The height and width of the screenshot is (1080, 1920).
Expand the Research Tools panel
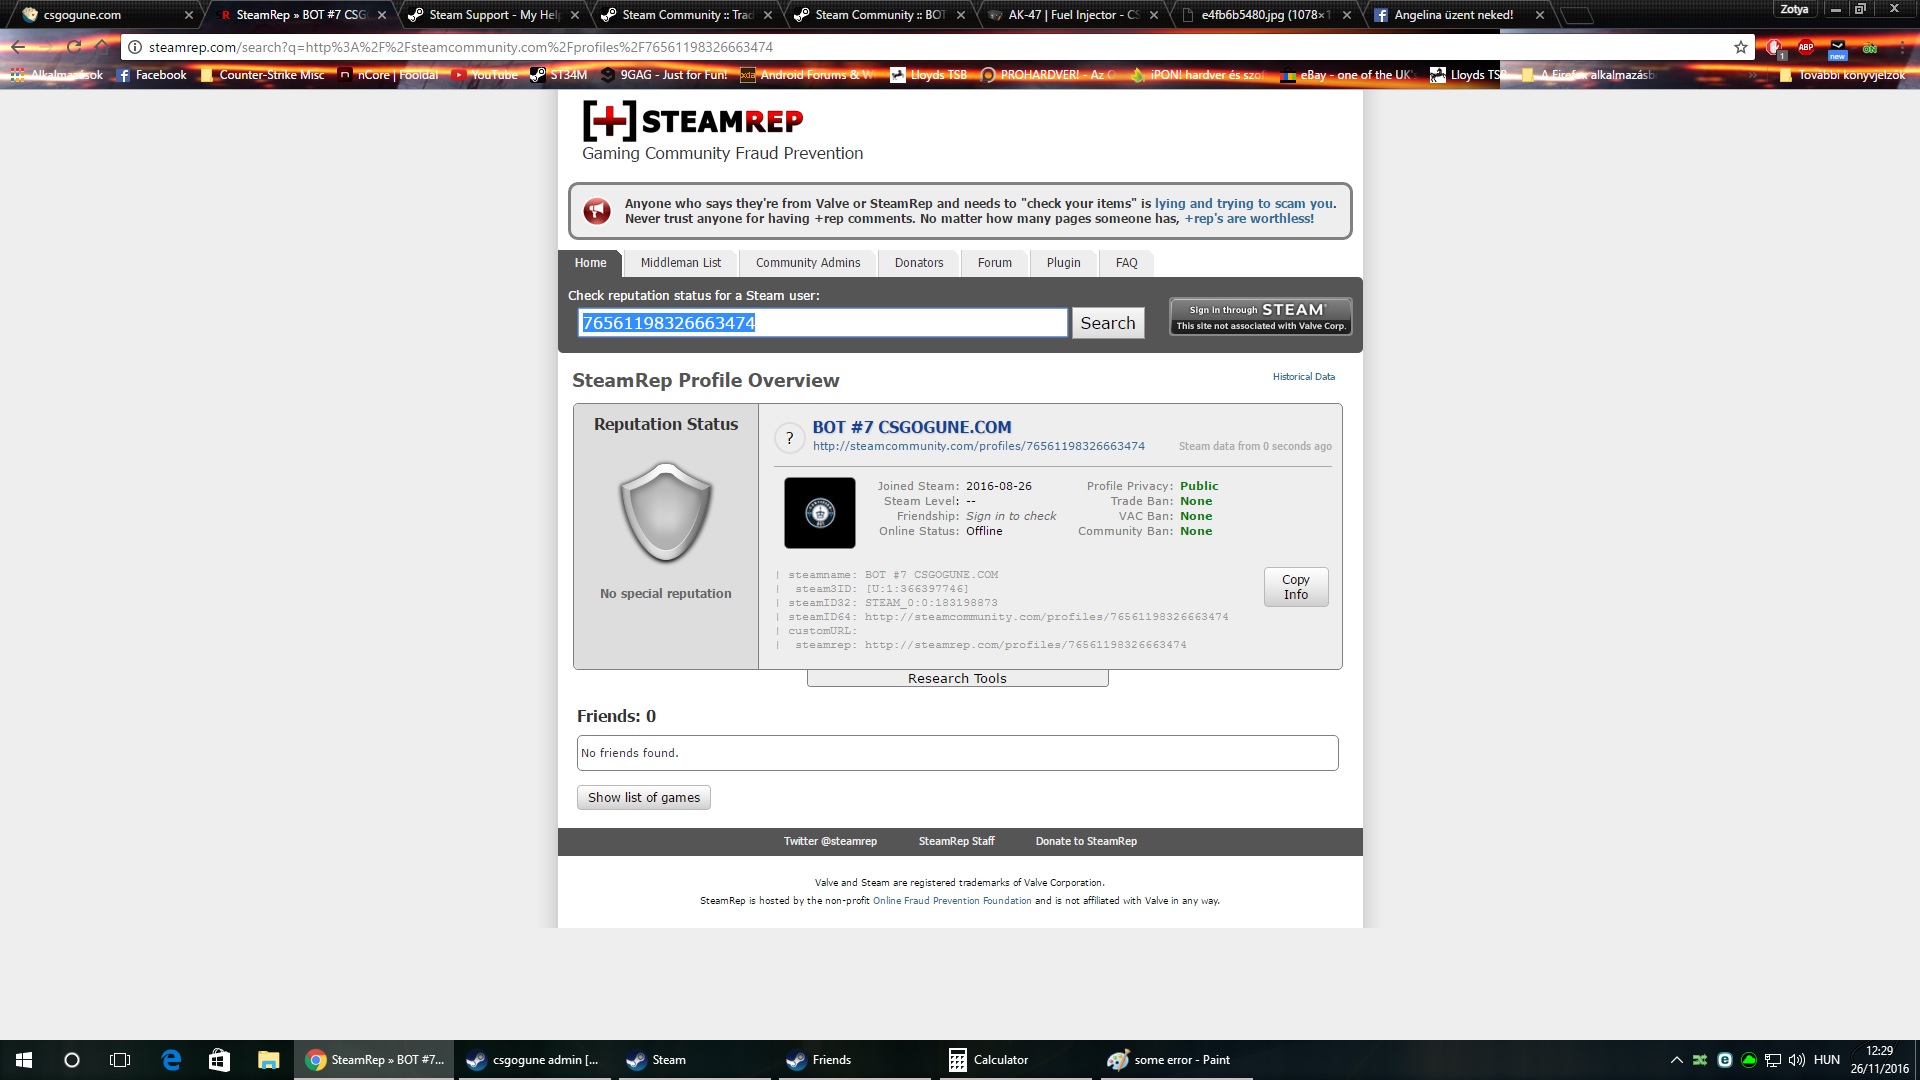(x=957, y=679)
